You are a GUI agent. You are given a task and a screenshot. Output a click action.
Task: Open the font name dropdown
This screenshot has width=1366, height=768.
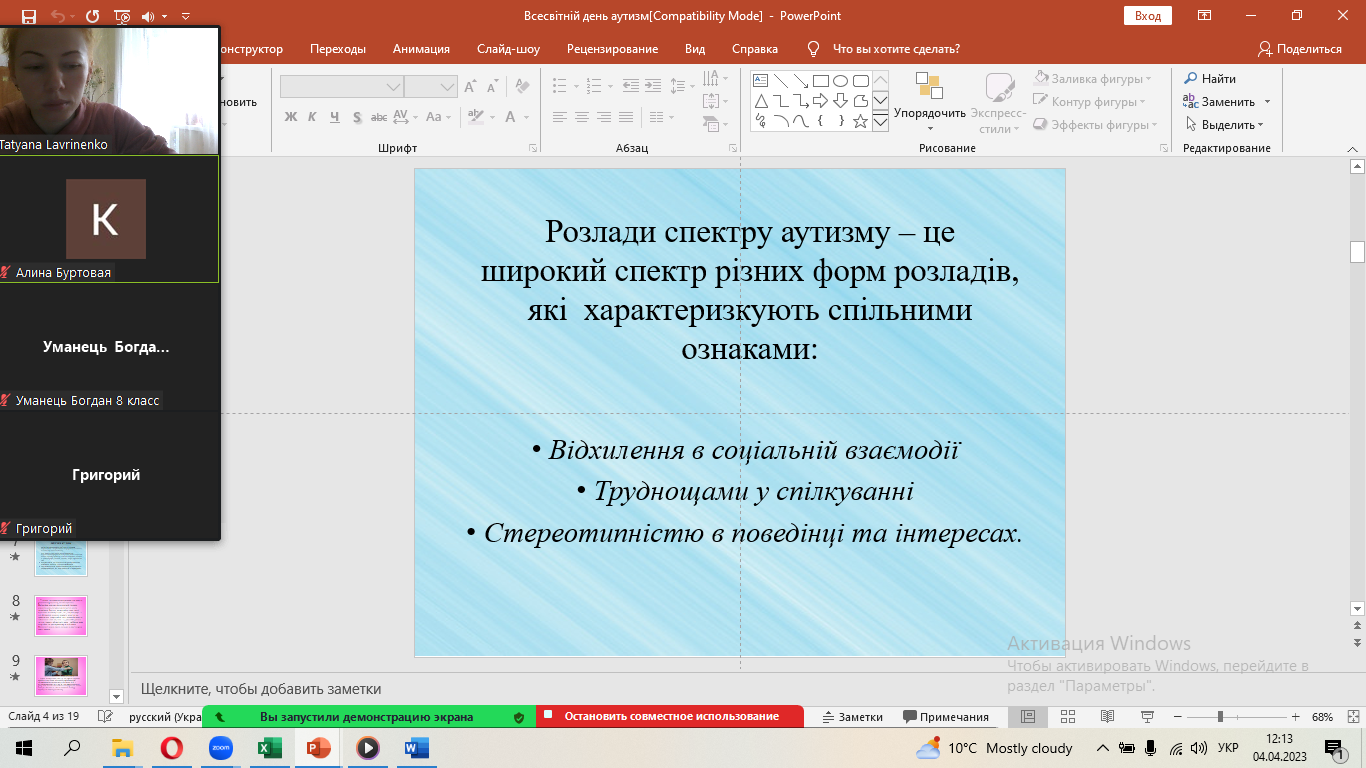(393, 88)
